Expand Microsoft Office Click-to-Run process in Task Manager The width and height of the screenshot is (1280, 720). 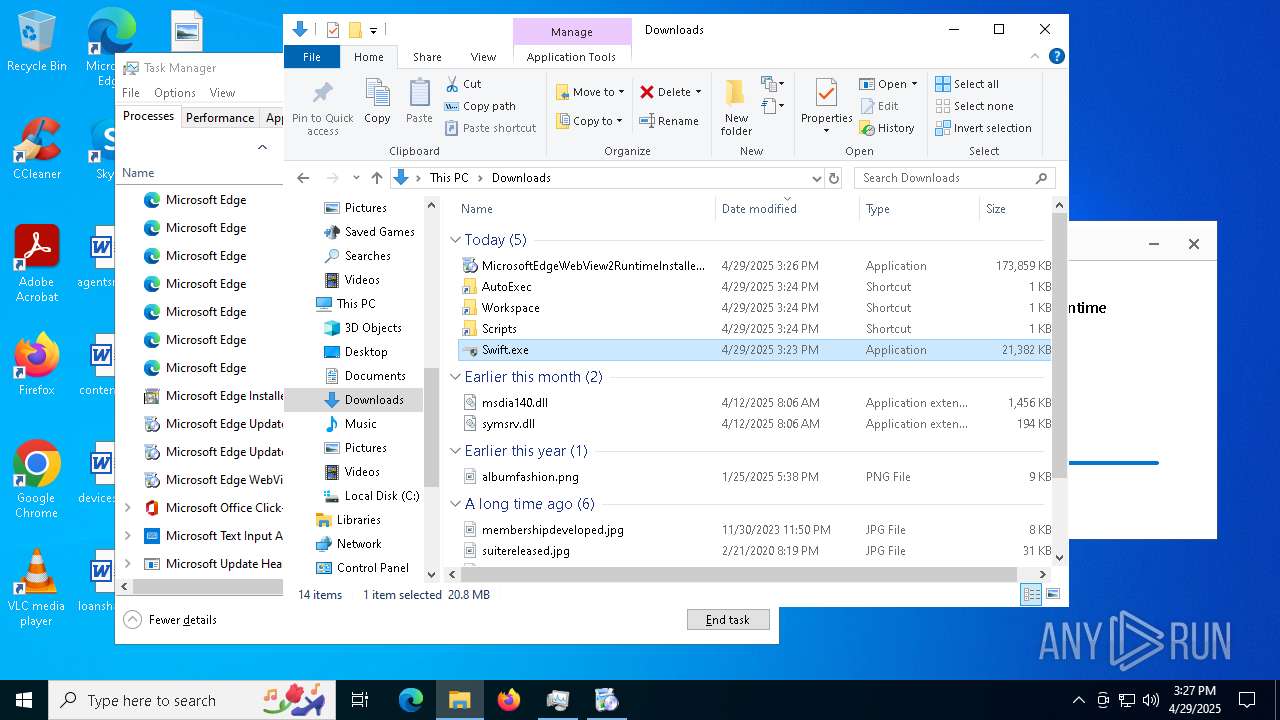(x=127, y=508)
